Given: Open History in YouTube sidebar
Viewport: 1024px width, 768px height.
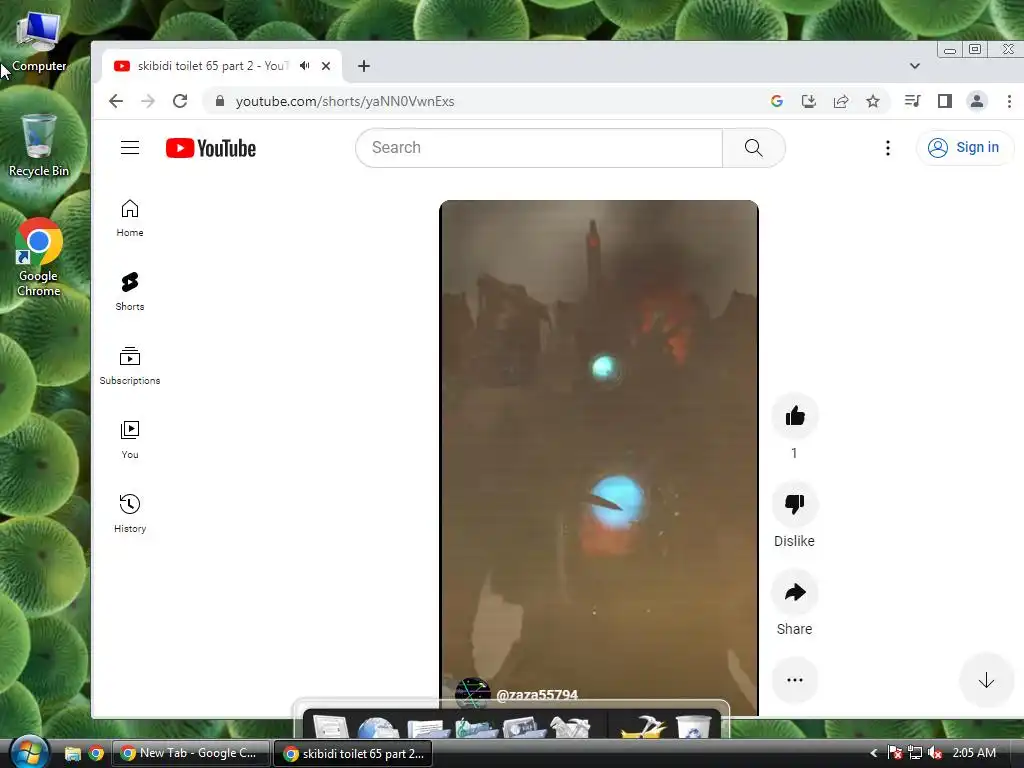Looking at the screenshot, I should [x=130, y=514].
